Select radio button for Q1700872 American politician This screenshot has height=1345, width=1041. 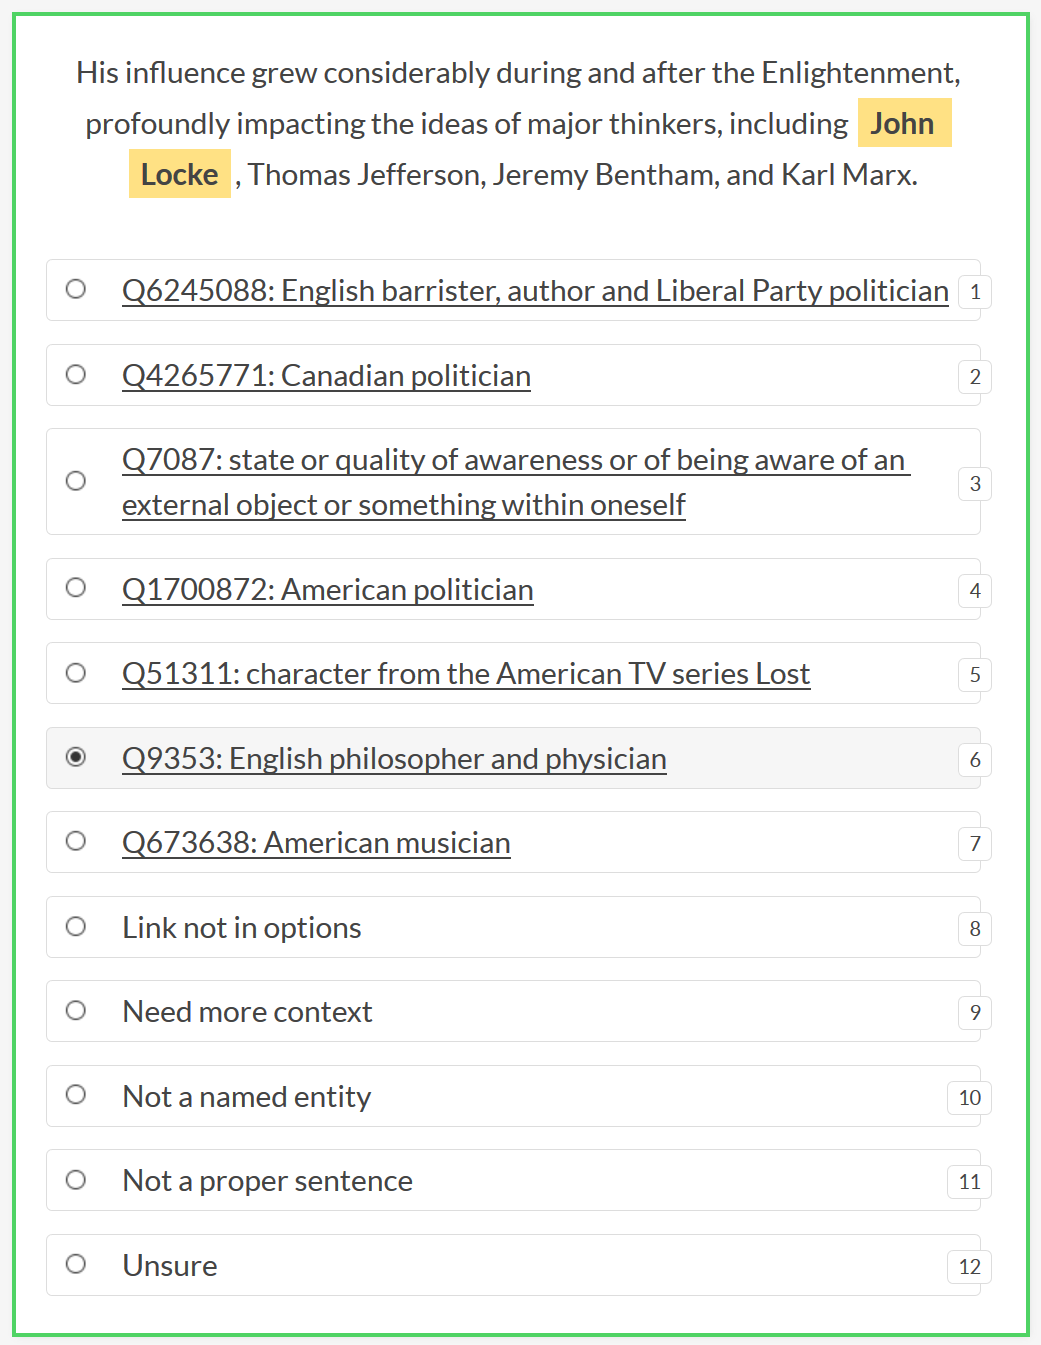tap(76, 587)
